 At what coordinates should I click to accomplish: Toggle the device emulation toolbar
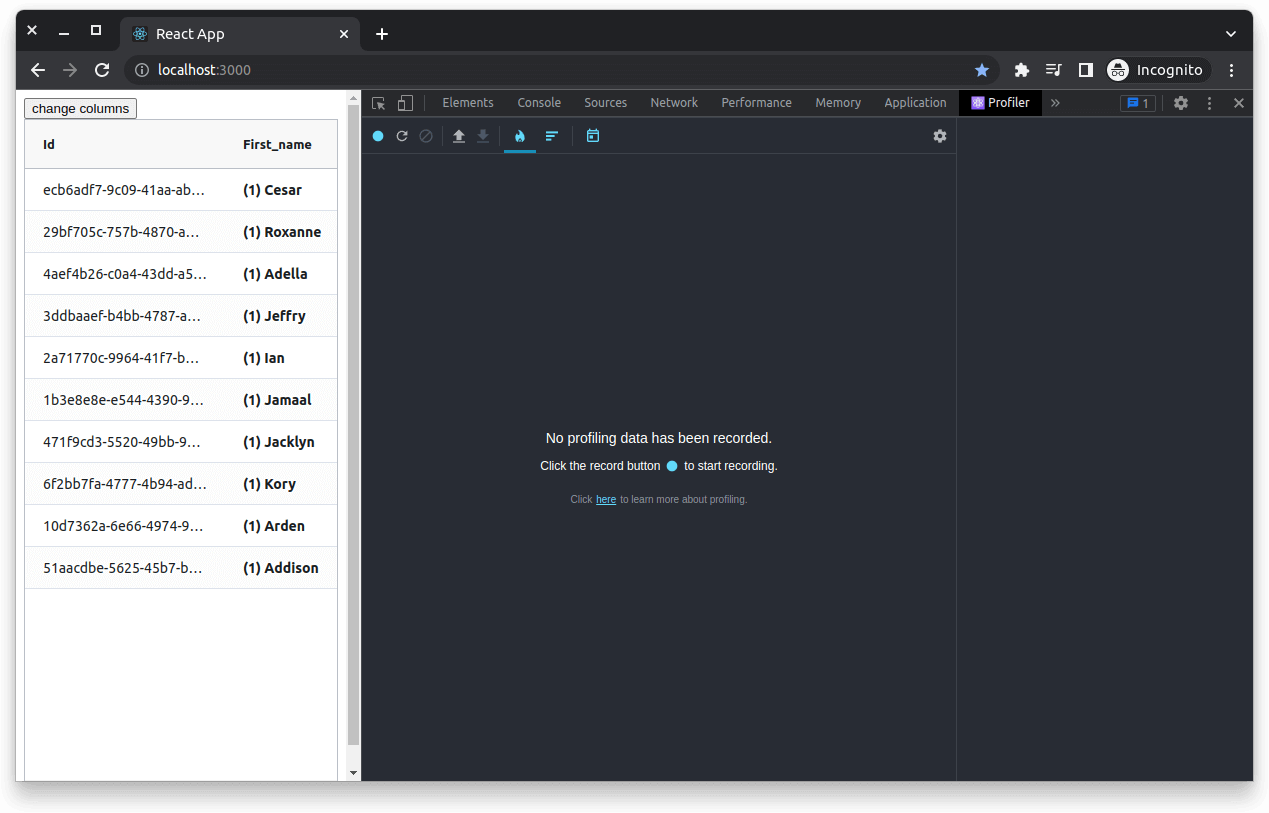(x=404, y=103)
